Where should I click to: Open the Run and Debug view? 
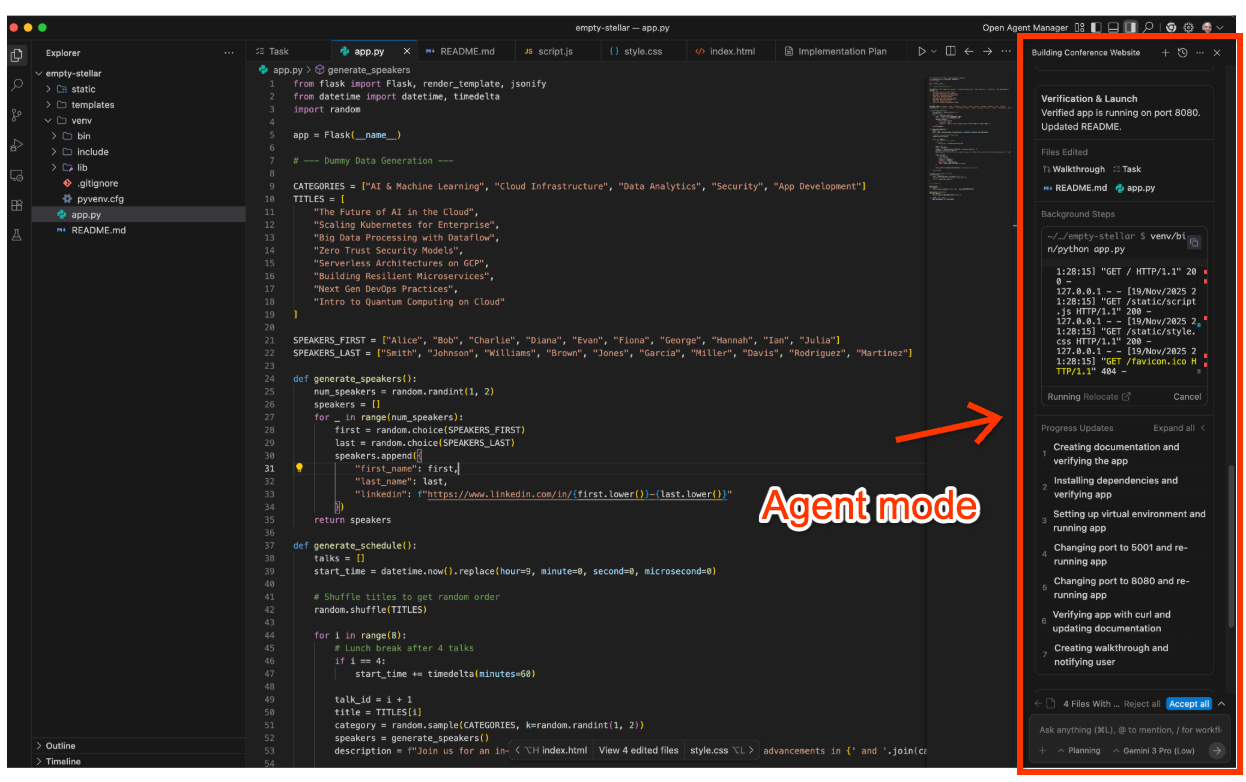click(17, 145)
